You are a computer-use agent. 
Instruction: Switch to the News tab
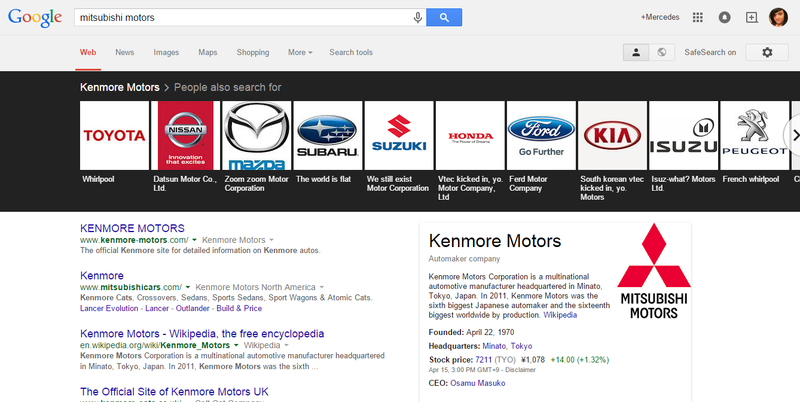pyautogui.click(x=124, y=52)
